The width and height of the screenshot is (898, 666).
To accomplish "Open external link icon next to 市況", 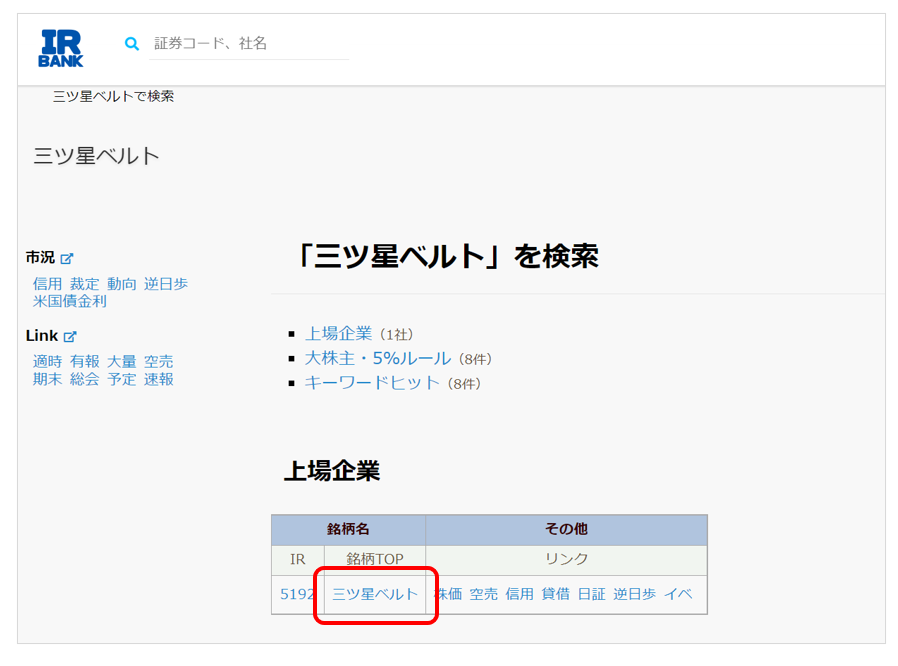I will (x=67, y=258).
